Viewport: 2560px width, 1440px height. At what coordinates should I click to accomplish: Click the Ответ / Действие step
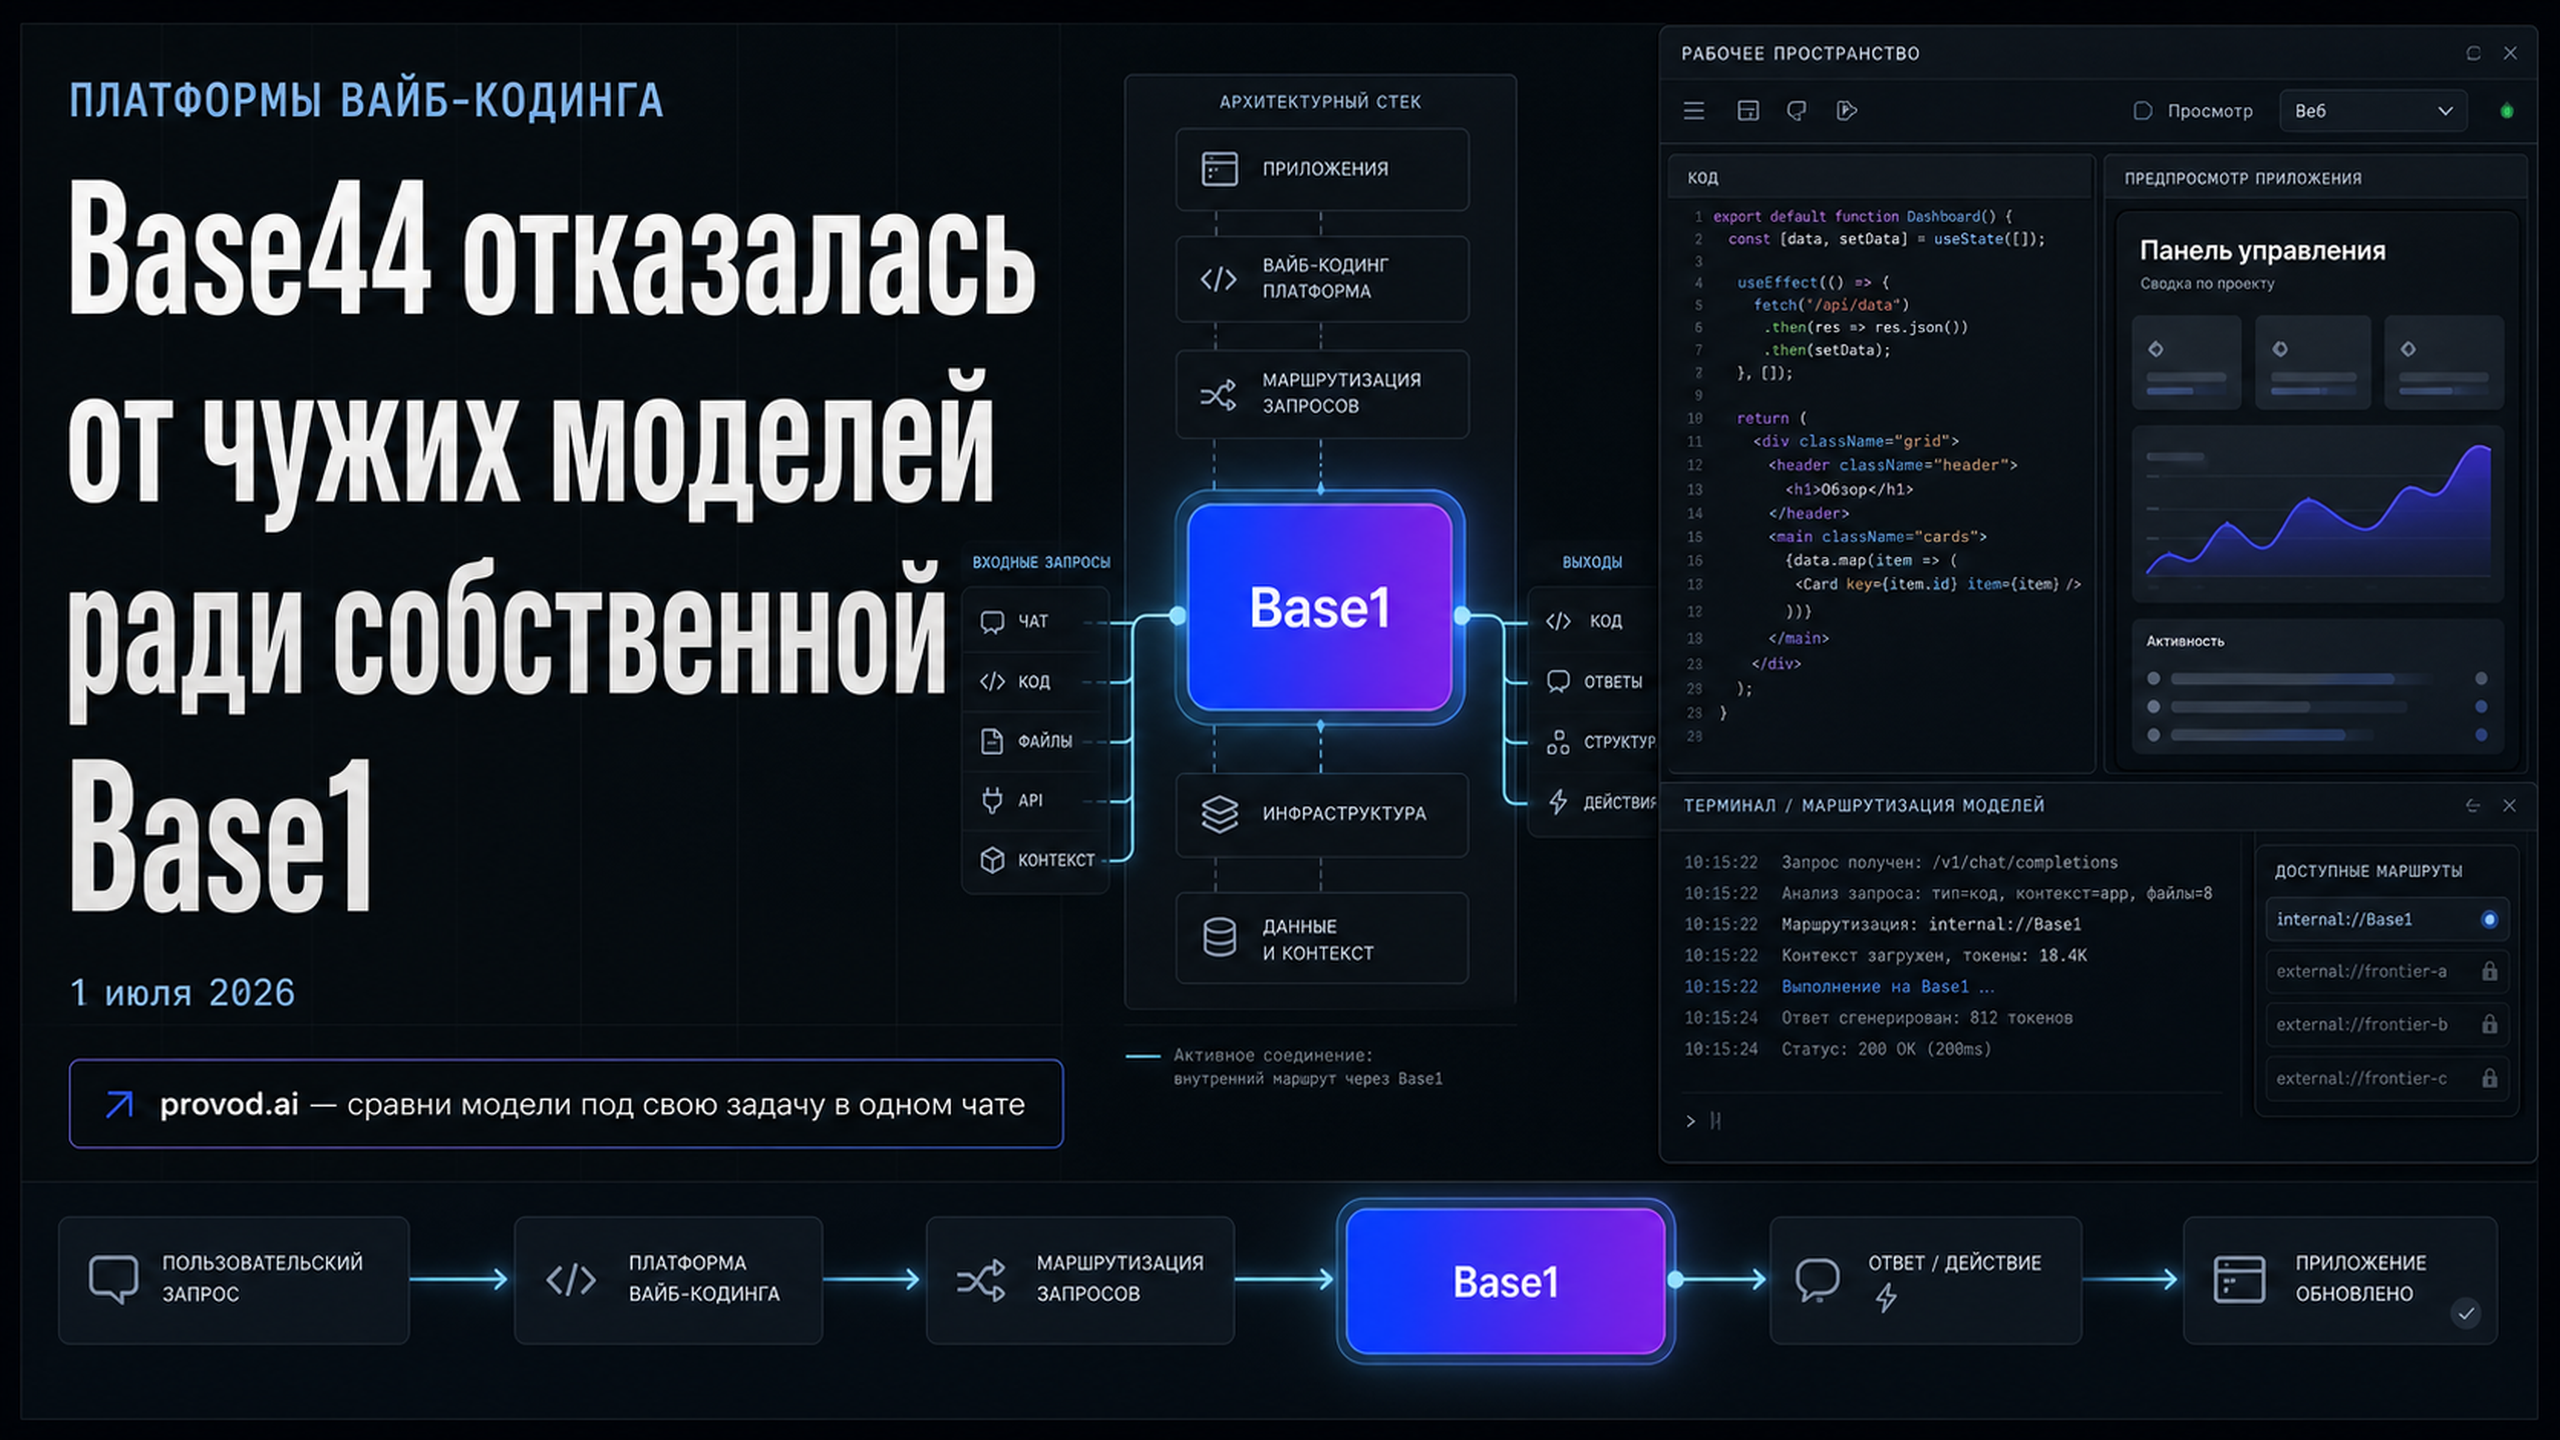point(1925,1280)
